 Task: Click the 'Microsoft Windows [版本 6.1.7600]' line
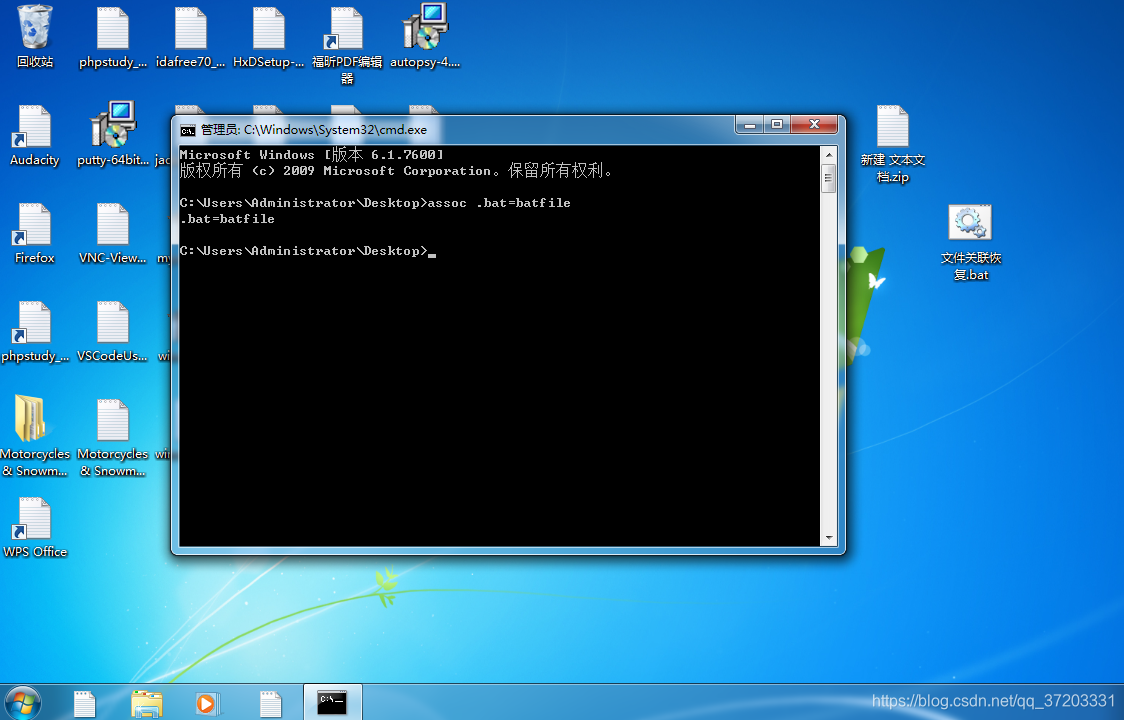311,154
